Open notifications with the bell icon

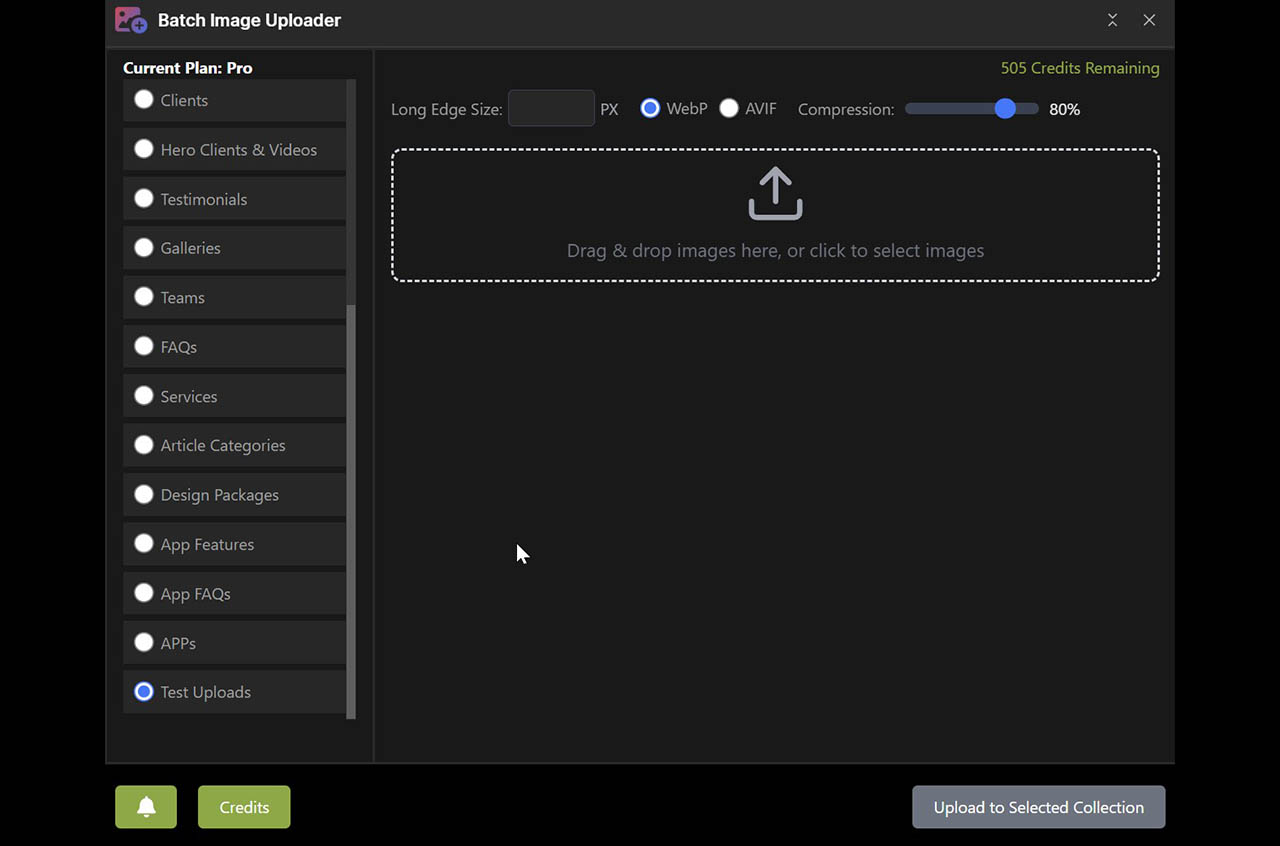point(146,807)
